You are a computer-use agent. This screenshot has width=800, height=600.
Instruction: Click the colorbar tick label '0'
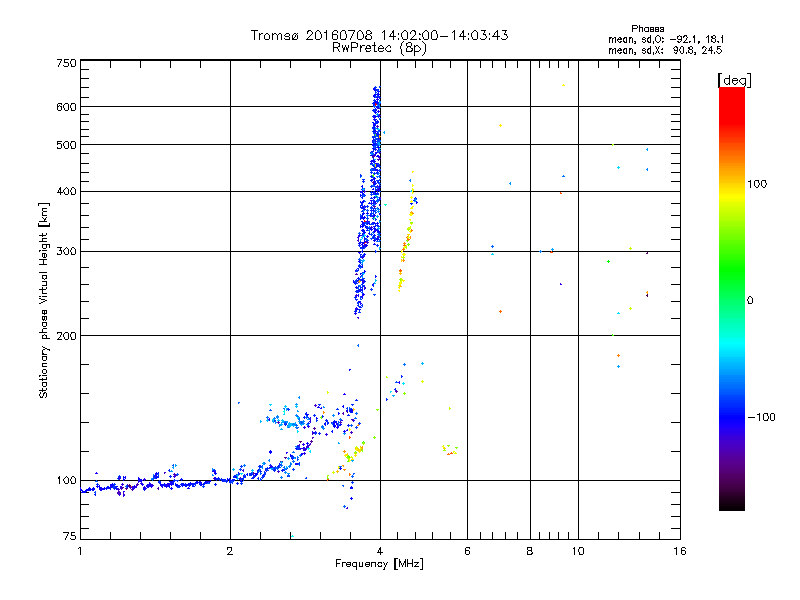click(x=750, y=301)
